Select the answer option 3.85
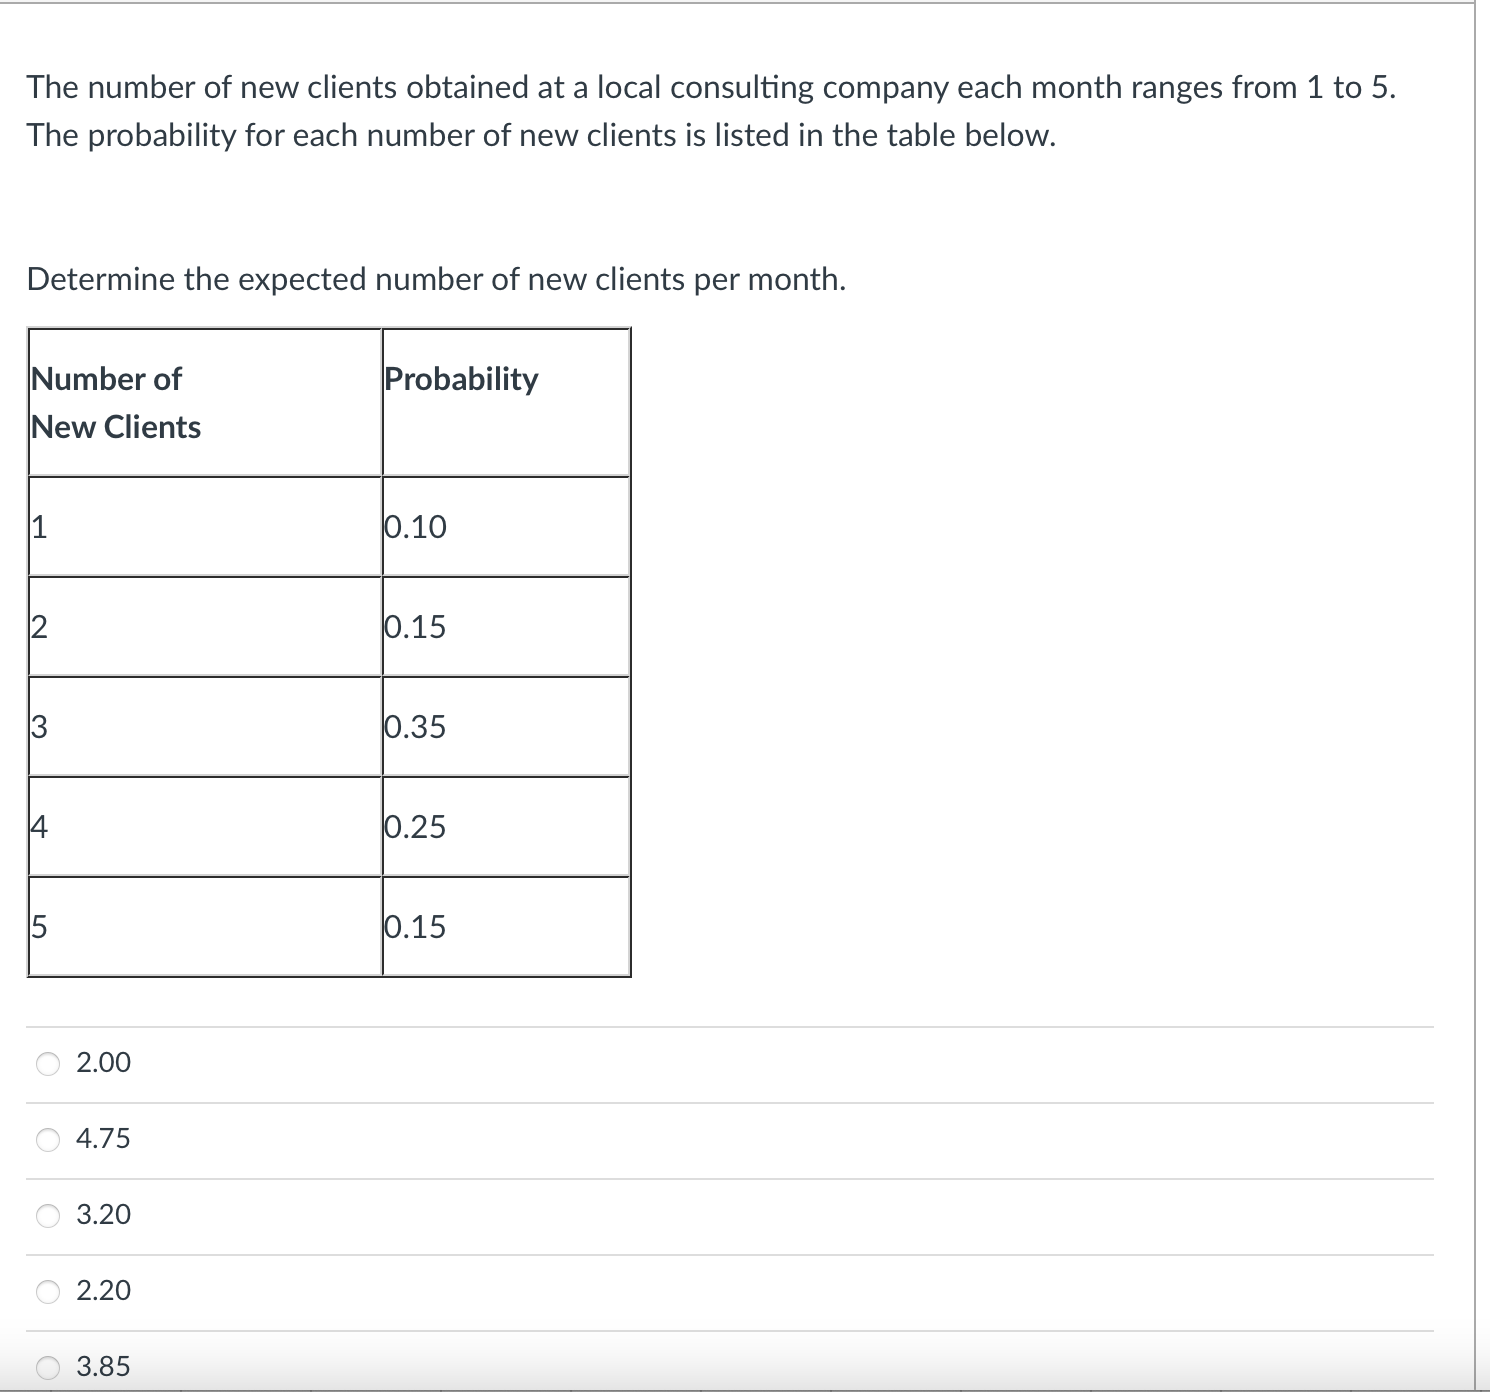The height and width of the screenshot is (1392, 1490). [103, 1366]
